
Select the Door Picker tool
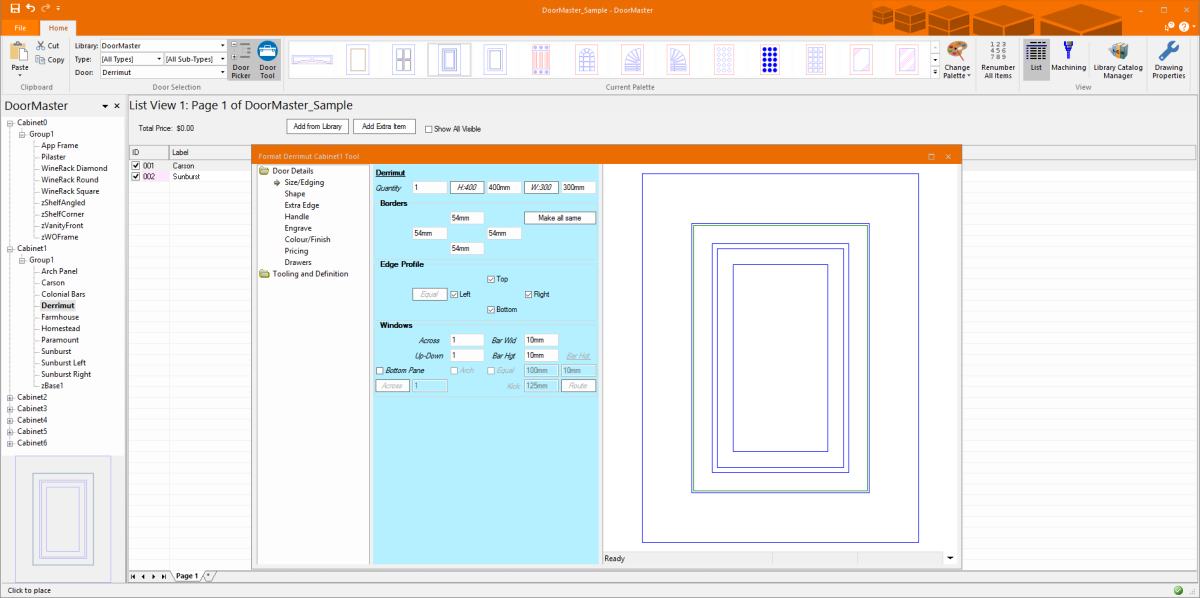tap(240, 58)
